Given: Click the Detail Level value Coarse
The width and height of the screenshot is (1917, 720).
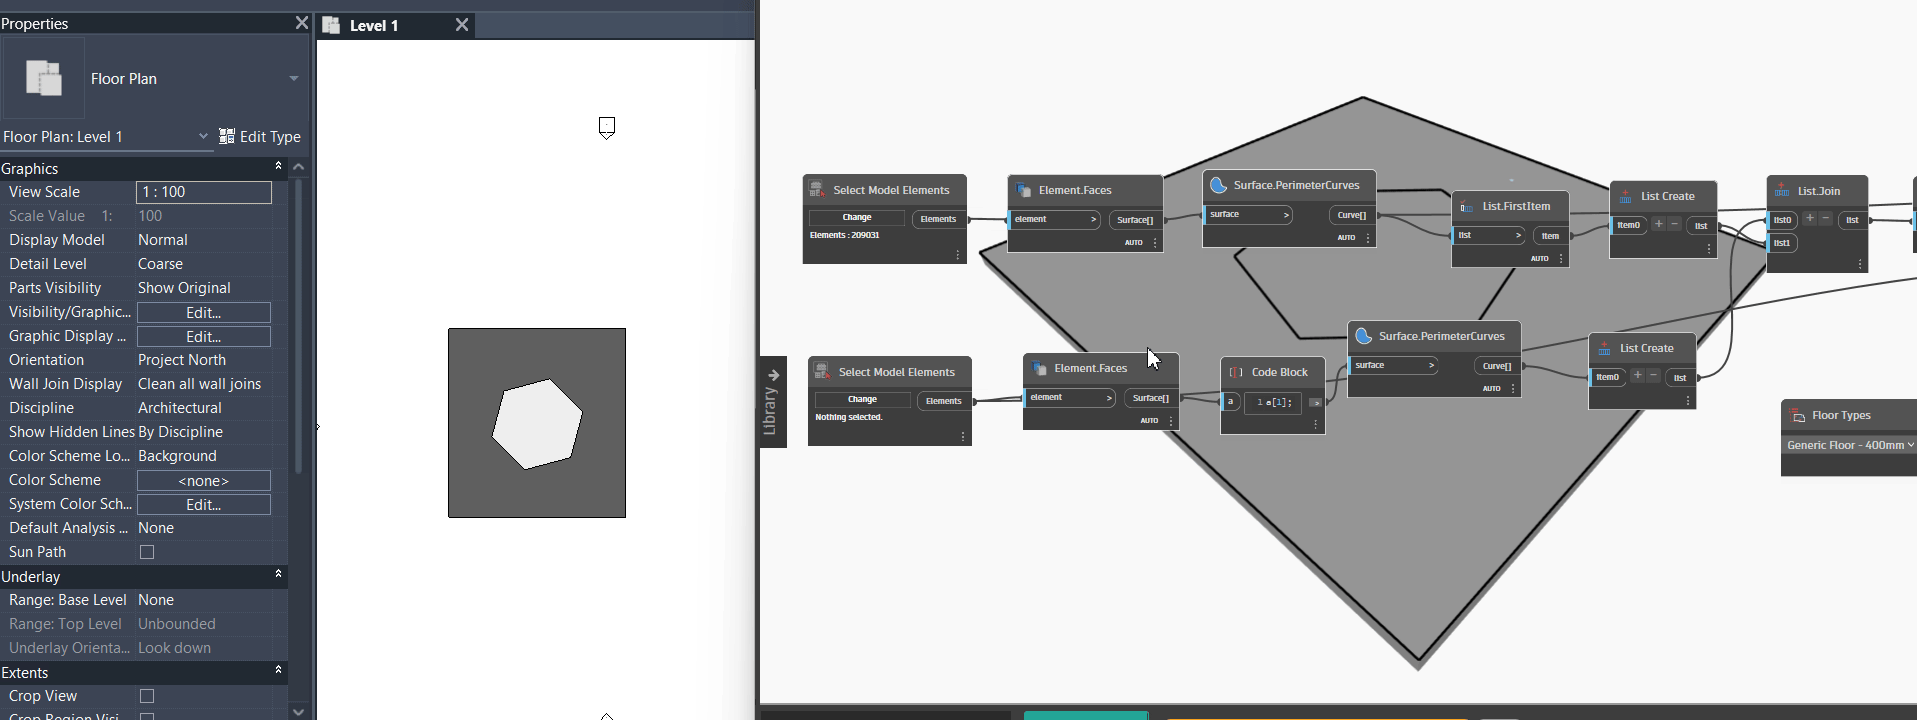Looking at the screenshot, I should [160, 264].
